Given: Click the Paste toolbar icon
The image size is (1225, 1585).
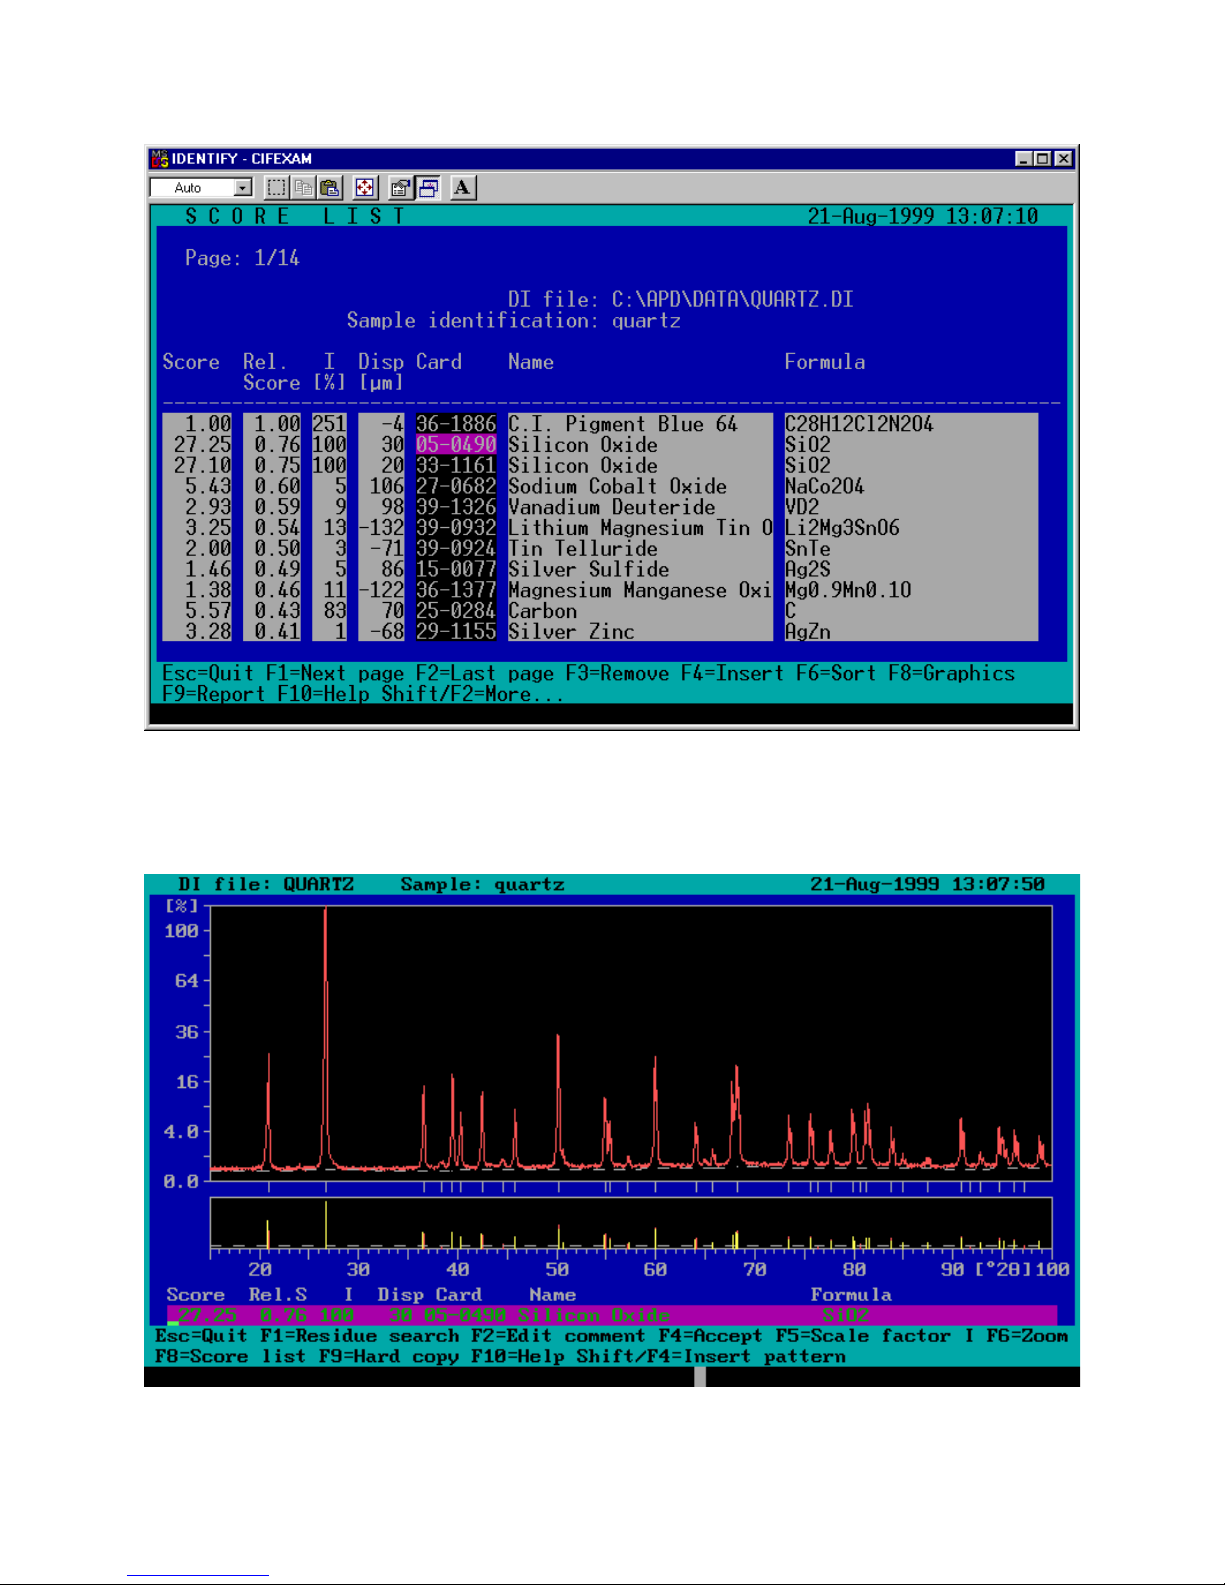Looking at the screenshot, I should click(329, 187).
